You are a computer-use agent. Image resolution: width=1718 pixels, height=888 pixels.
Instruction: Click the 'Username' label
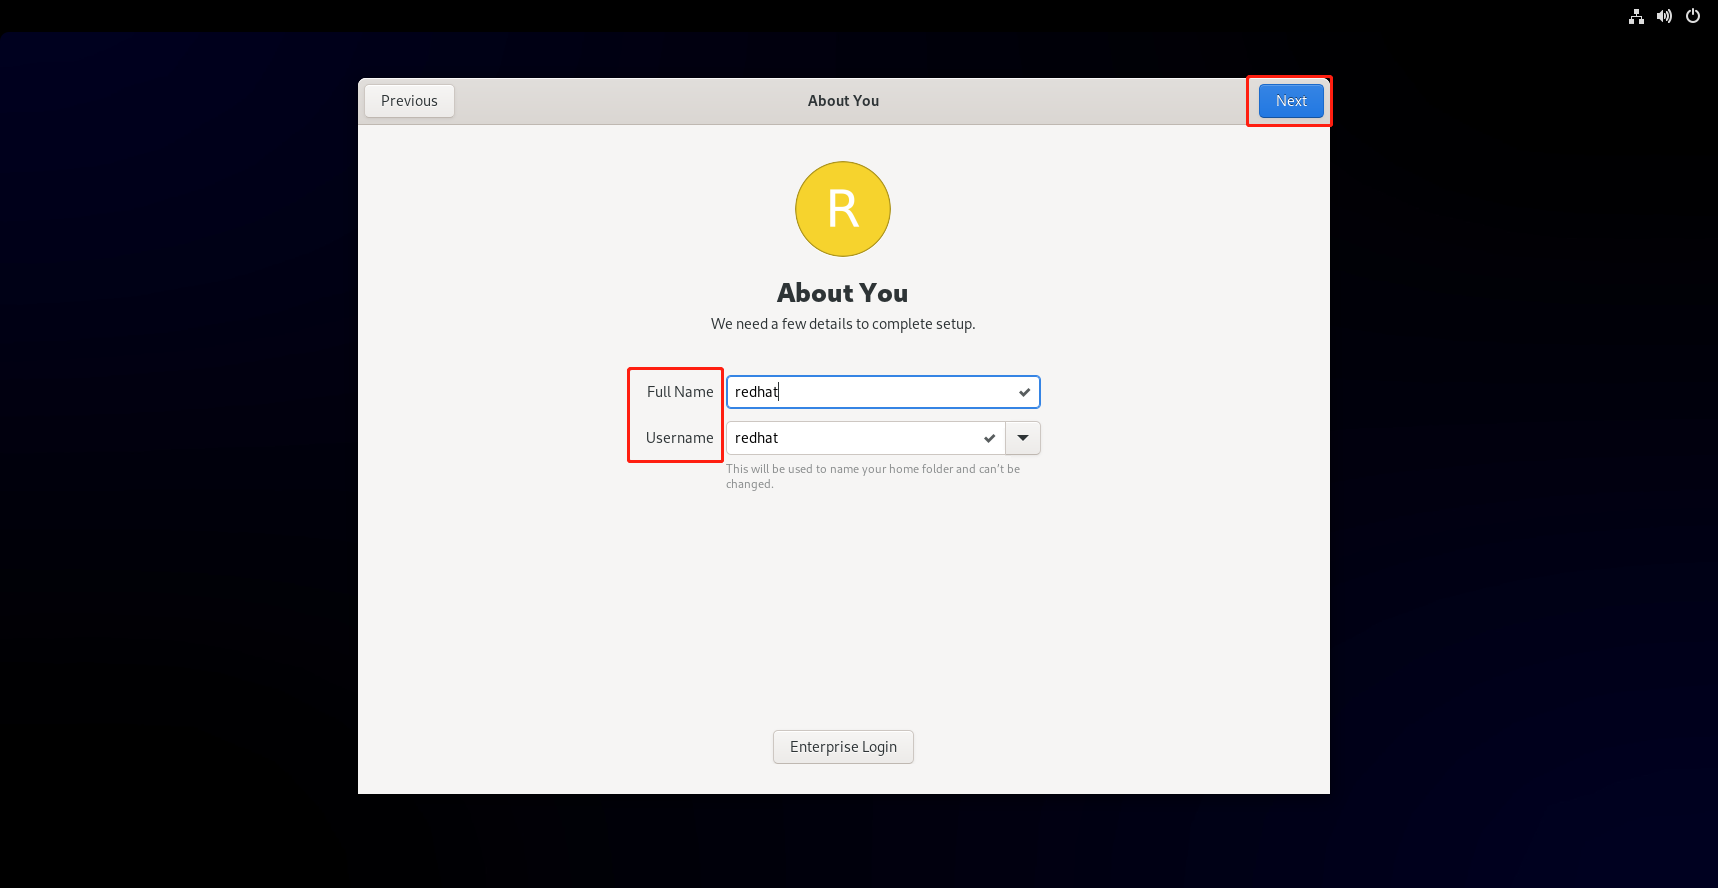tap(680, 438)
